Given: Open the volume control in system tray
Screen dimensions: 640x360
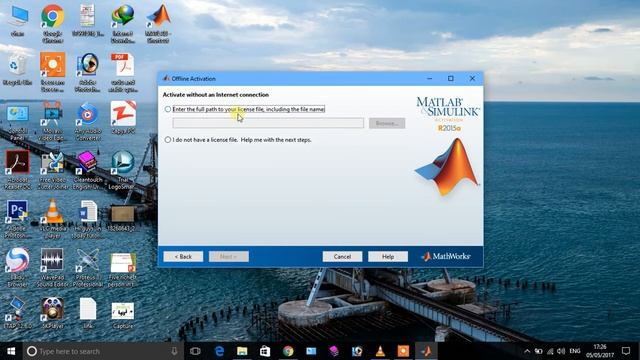Looking at the screenshot, I should (561, 351).
